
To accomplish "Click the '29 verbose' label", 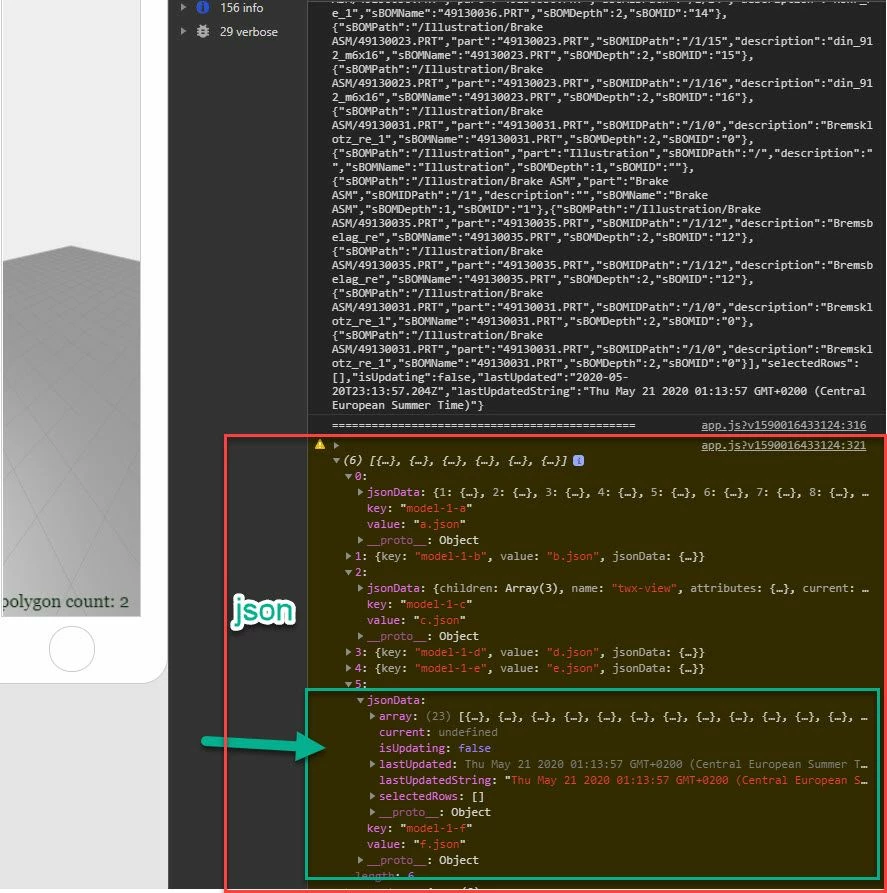I will 248,31.
